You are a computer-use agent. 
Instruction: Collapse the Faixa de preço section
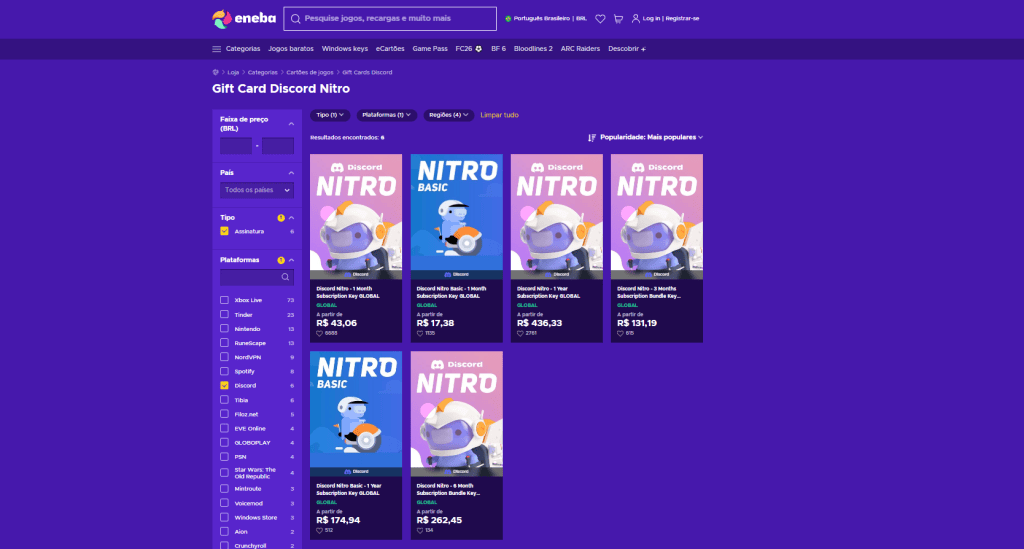[291, 124]
